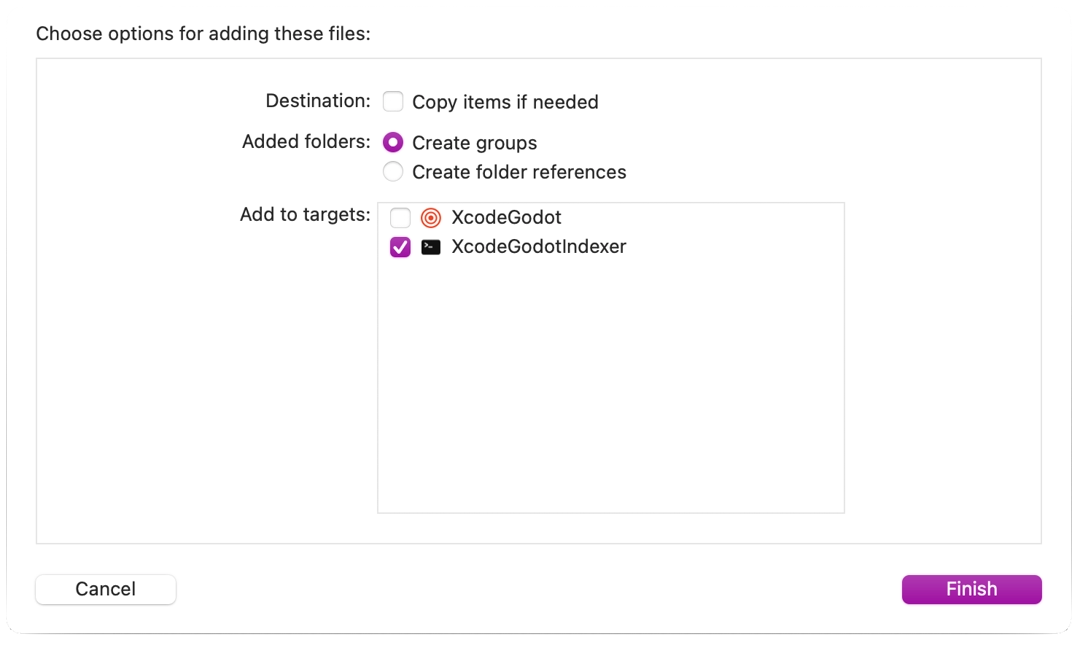
Task: Uncheck the XcodeGodotIndexer target checkbox
Action: pos(400,247)
